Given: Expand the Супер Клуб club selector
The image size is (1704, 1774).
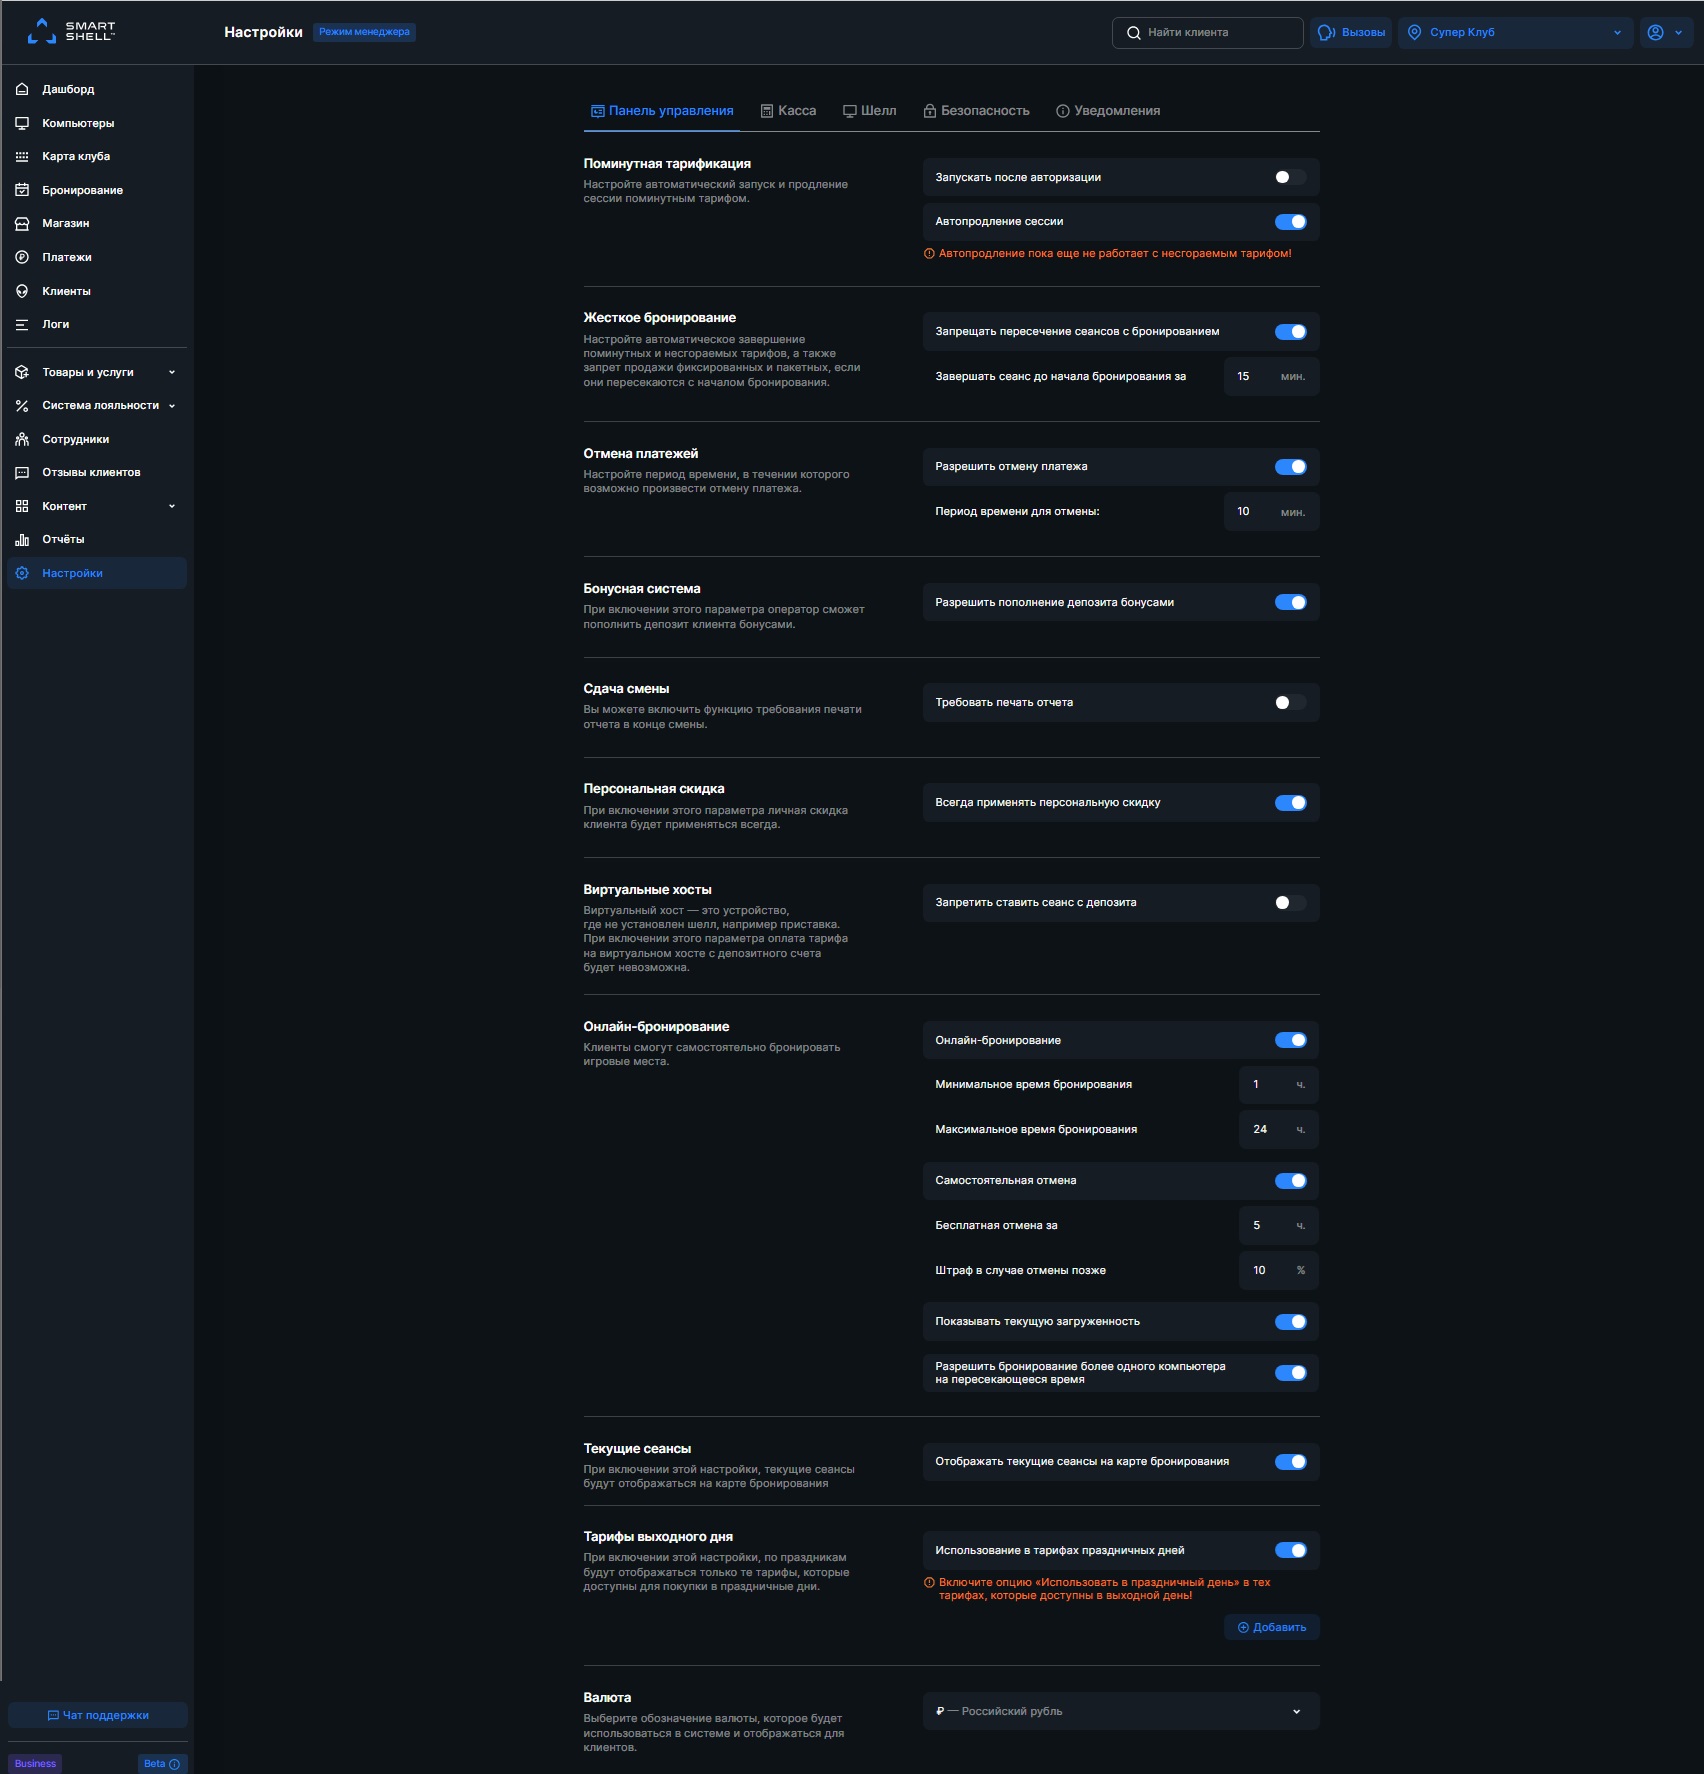Looking at the screenshot, I should tap(1515, 32).
